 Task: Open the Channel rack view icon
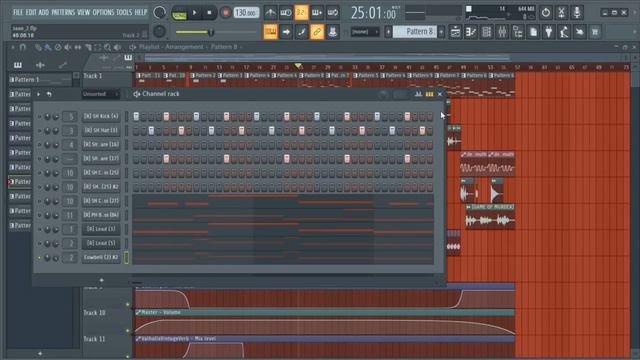click(486, 32)
